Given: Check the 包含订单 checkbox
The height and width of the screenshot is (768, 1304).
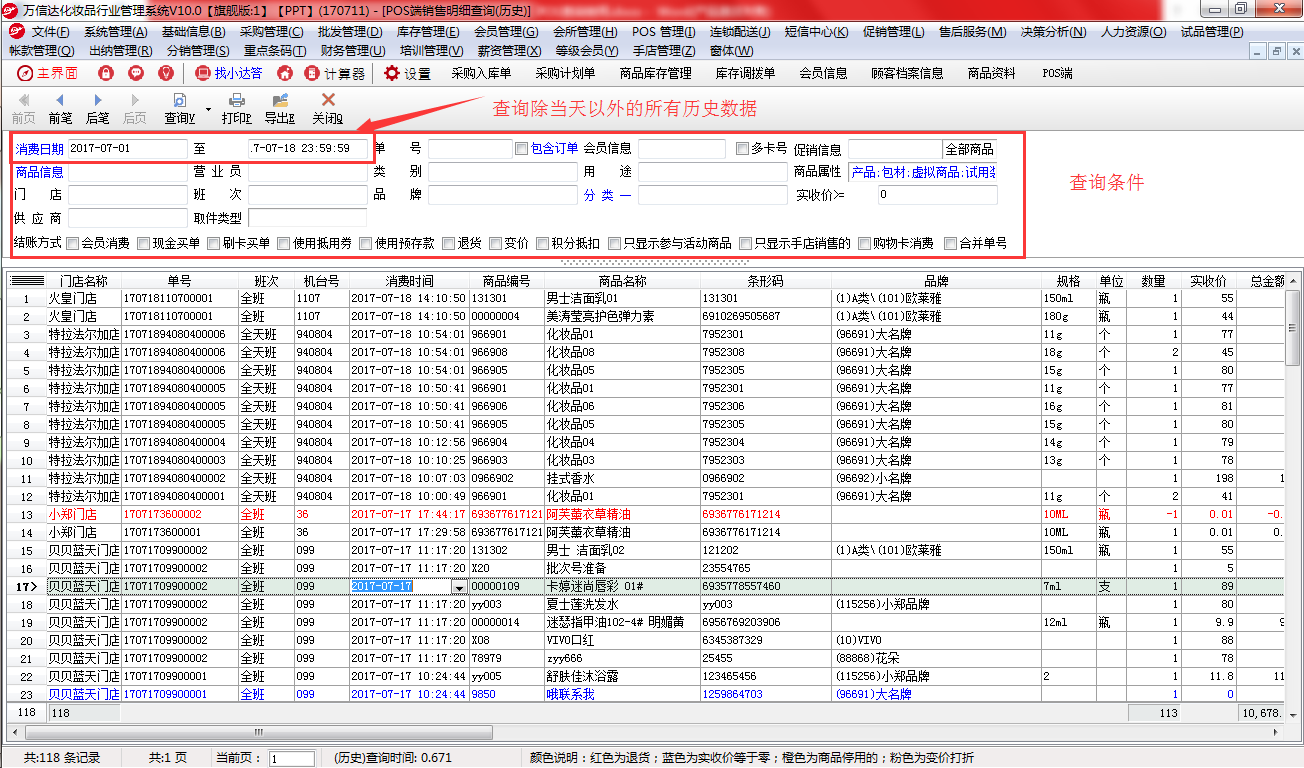Looking at the screenshot, I should [x=521, y=149].
